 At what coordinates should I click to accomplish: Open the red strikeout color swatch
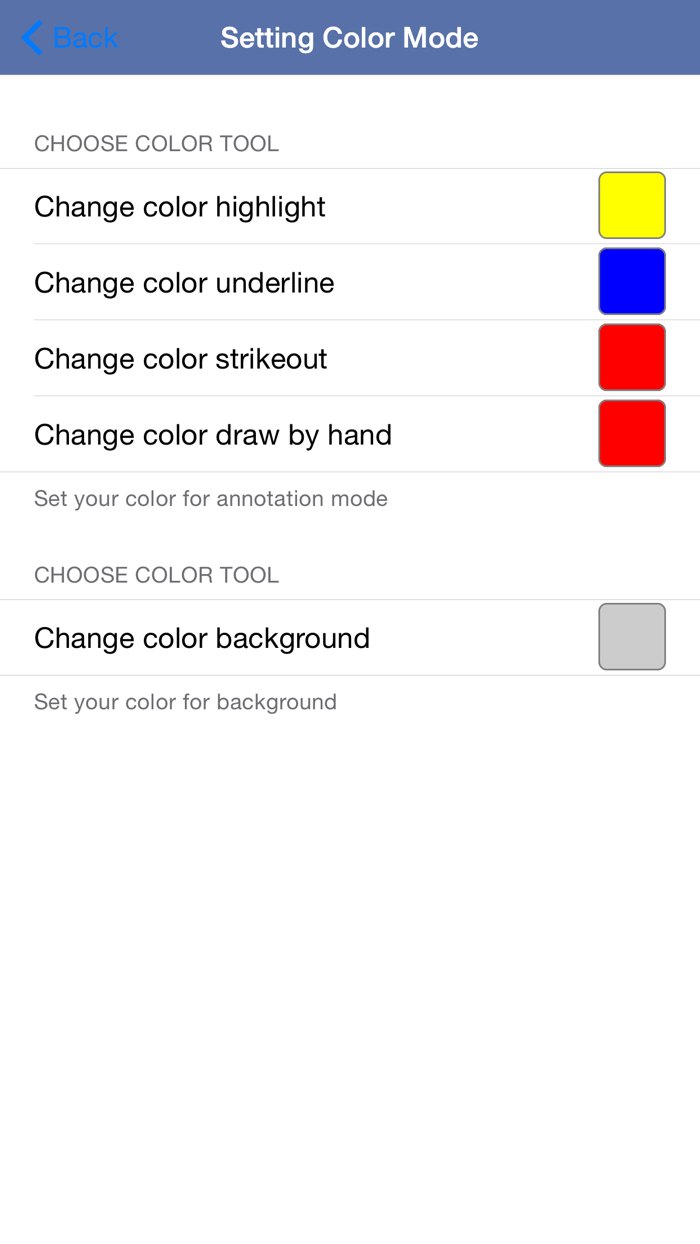pos(632,357)
